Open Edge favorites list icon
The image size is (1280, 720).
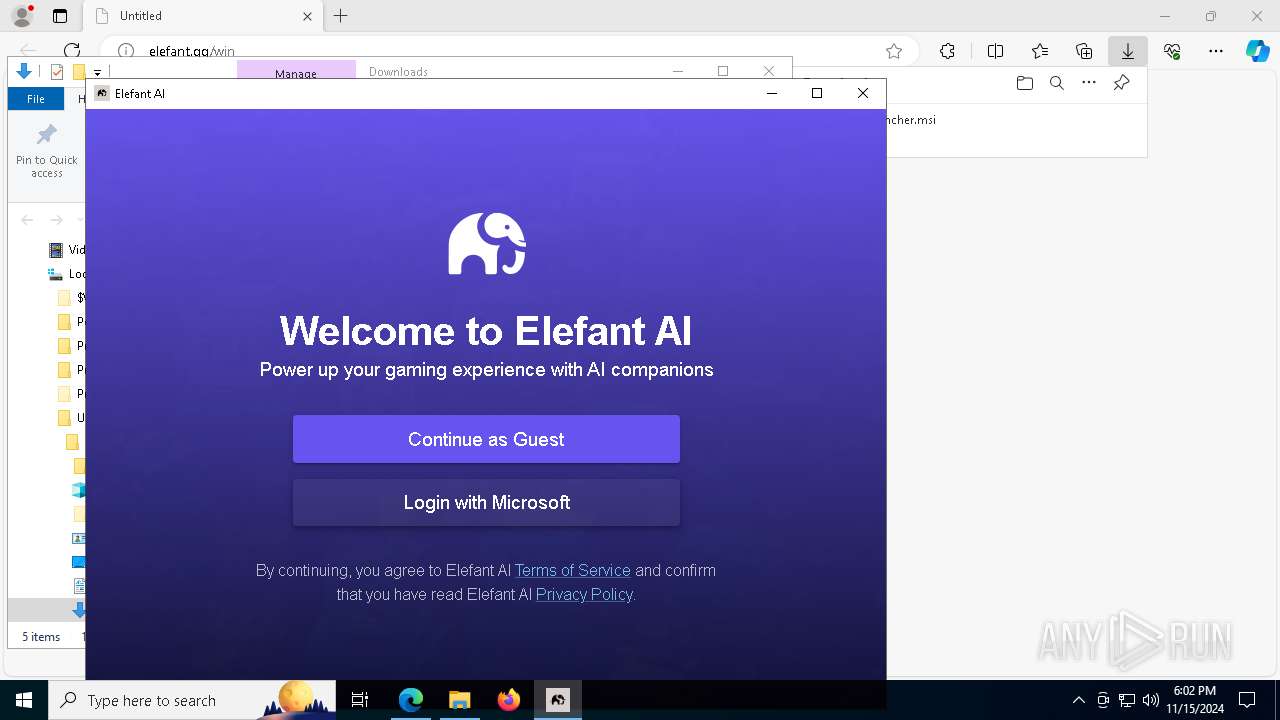(1040, 51)
